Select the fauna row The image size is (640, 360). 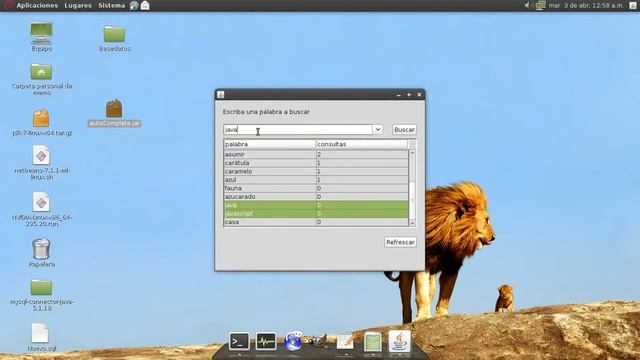tap(316, 188)
